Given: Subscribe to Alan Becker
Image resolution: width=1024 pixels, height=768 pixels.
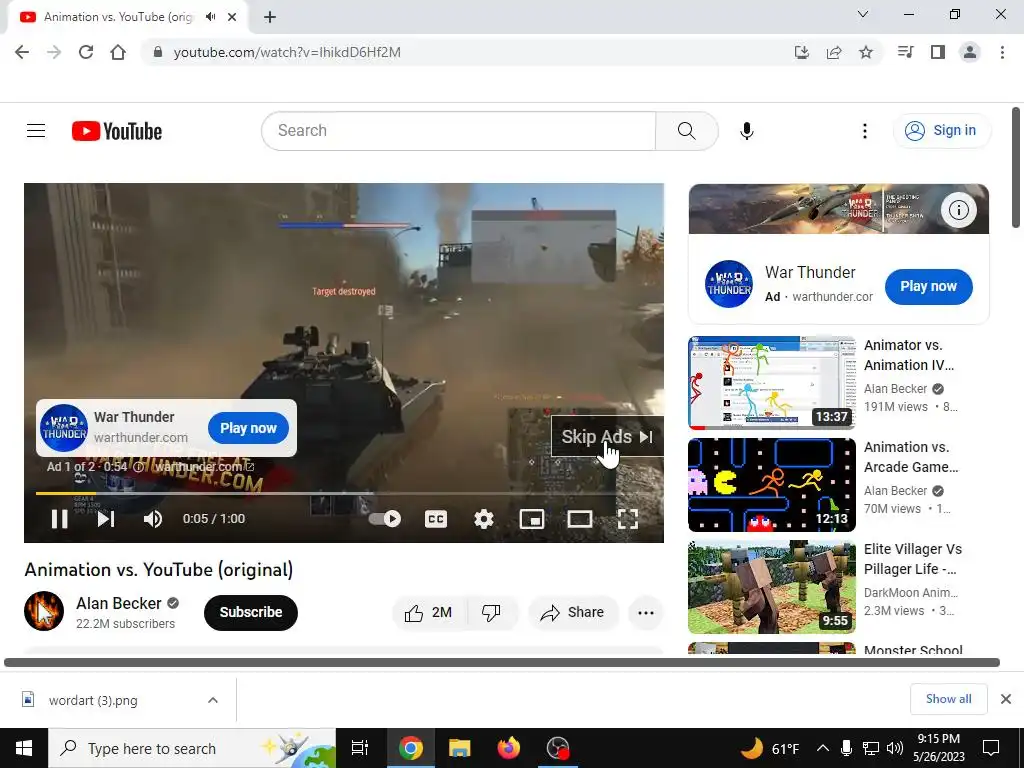Looking at the screenshot, I should [251, 613].
